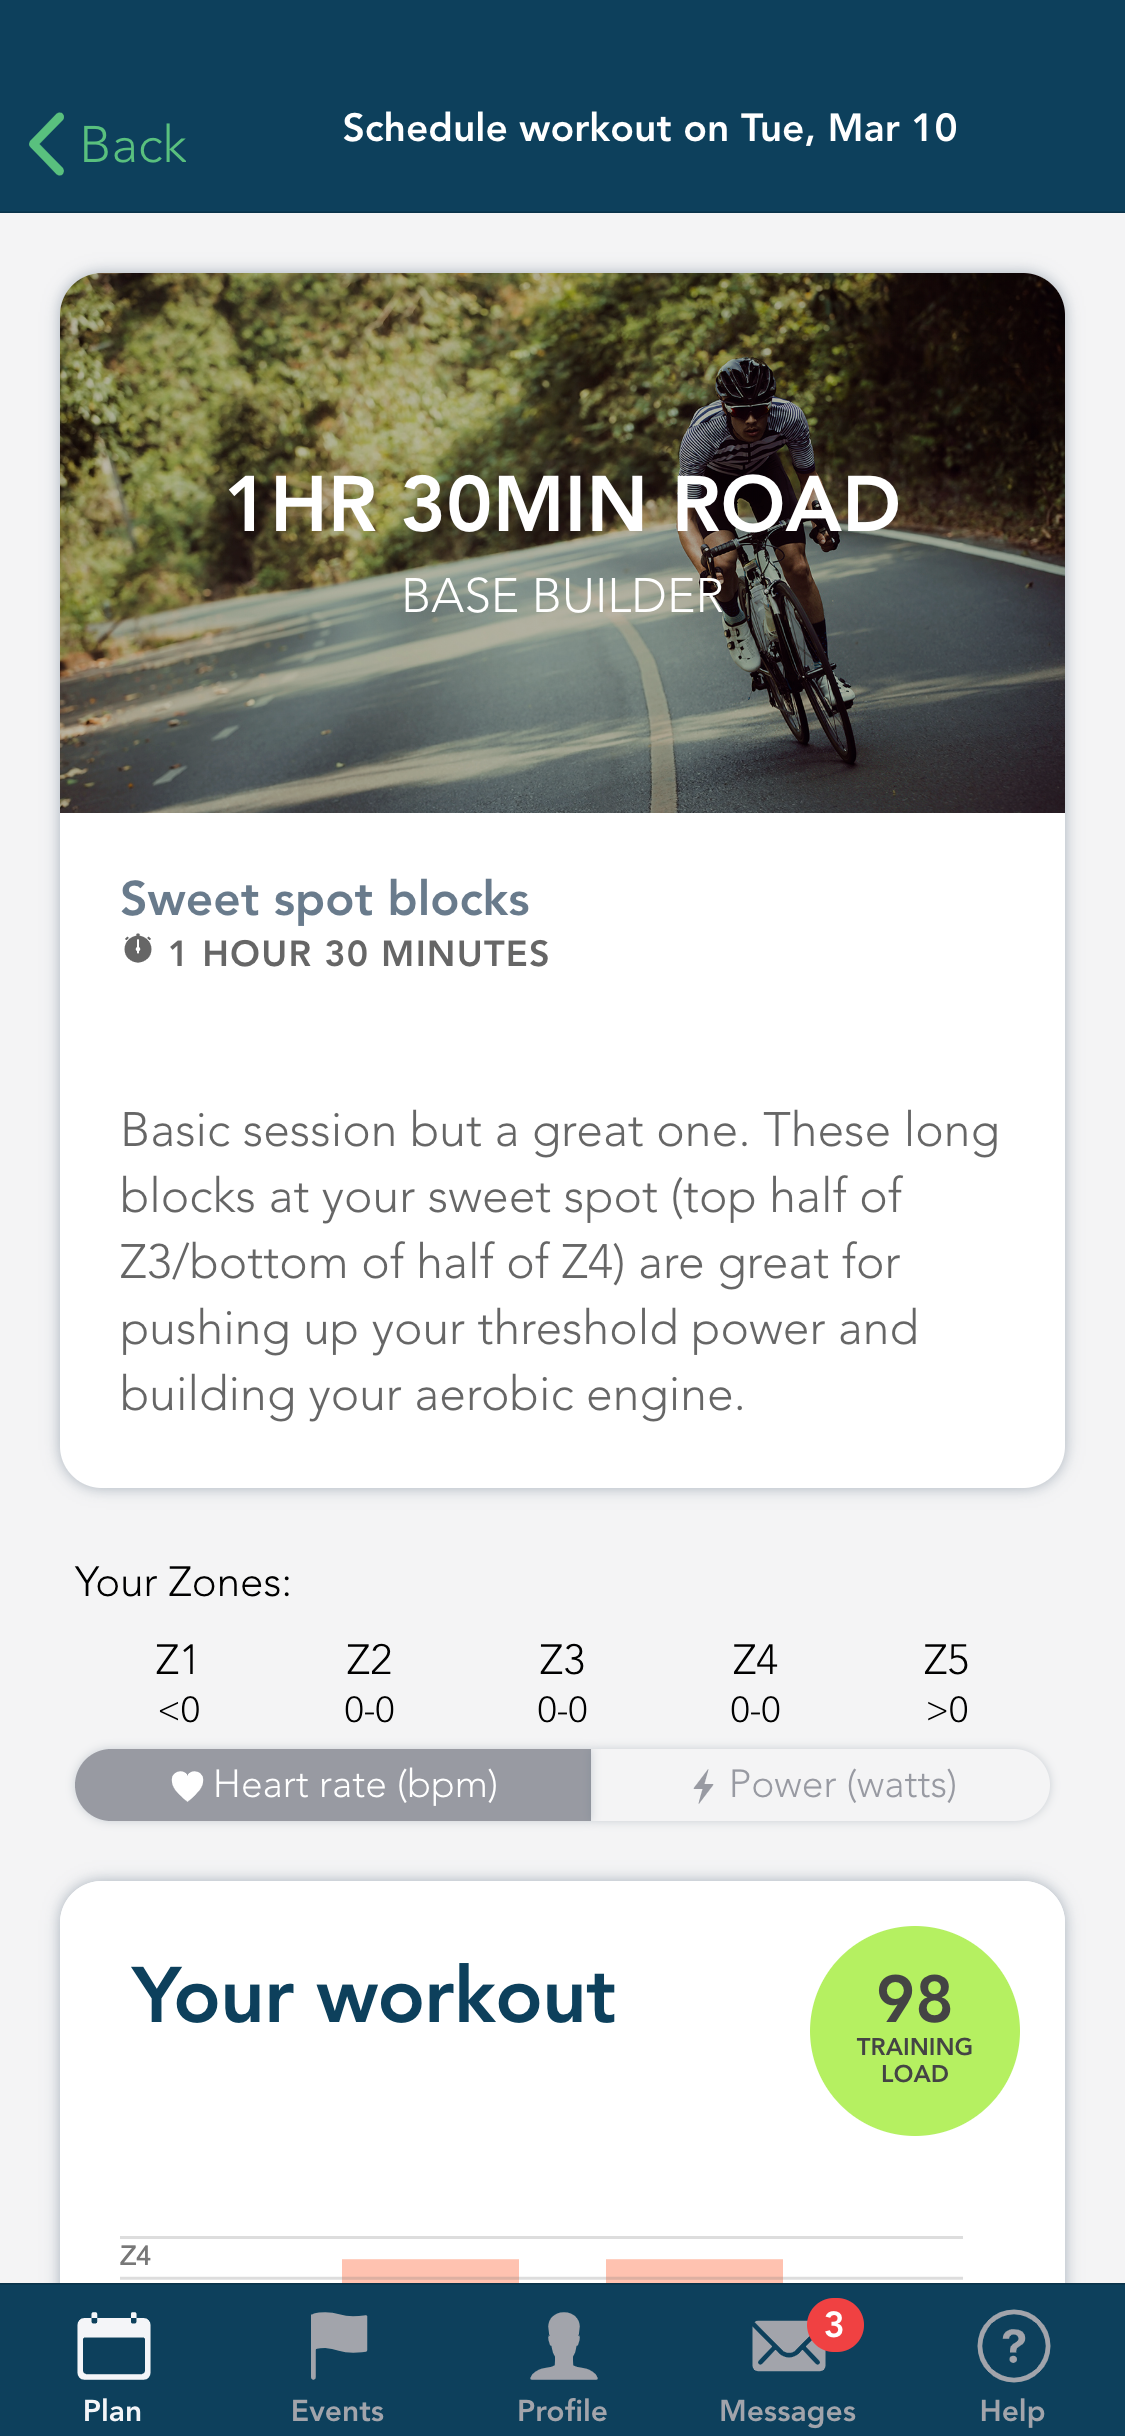Open Help via the question mark icon

tap(1012, 2347)
